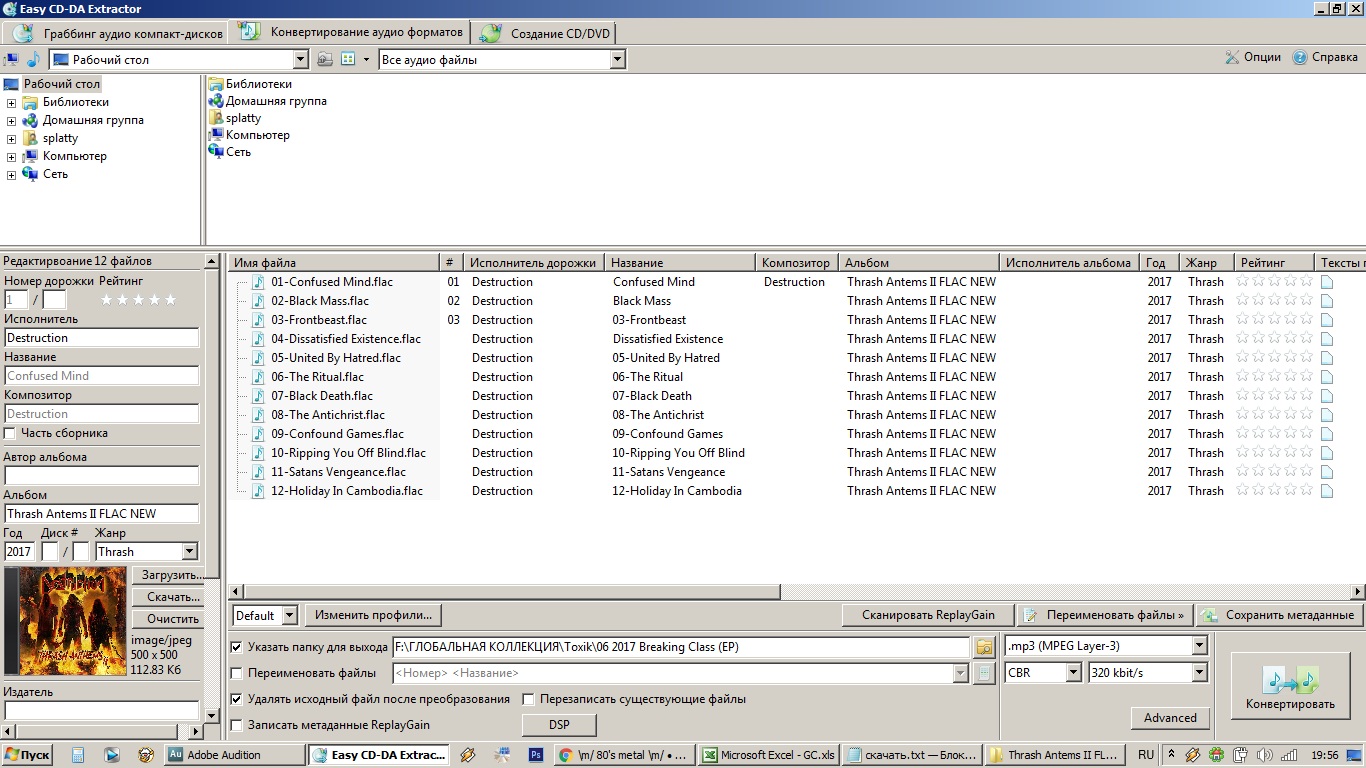
Task: Toggle Удалять исходный файл после преобразования checkbox
Action: (237, 699)
